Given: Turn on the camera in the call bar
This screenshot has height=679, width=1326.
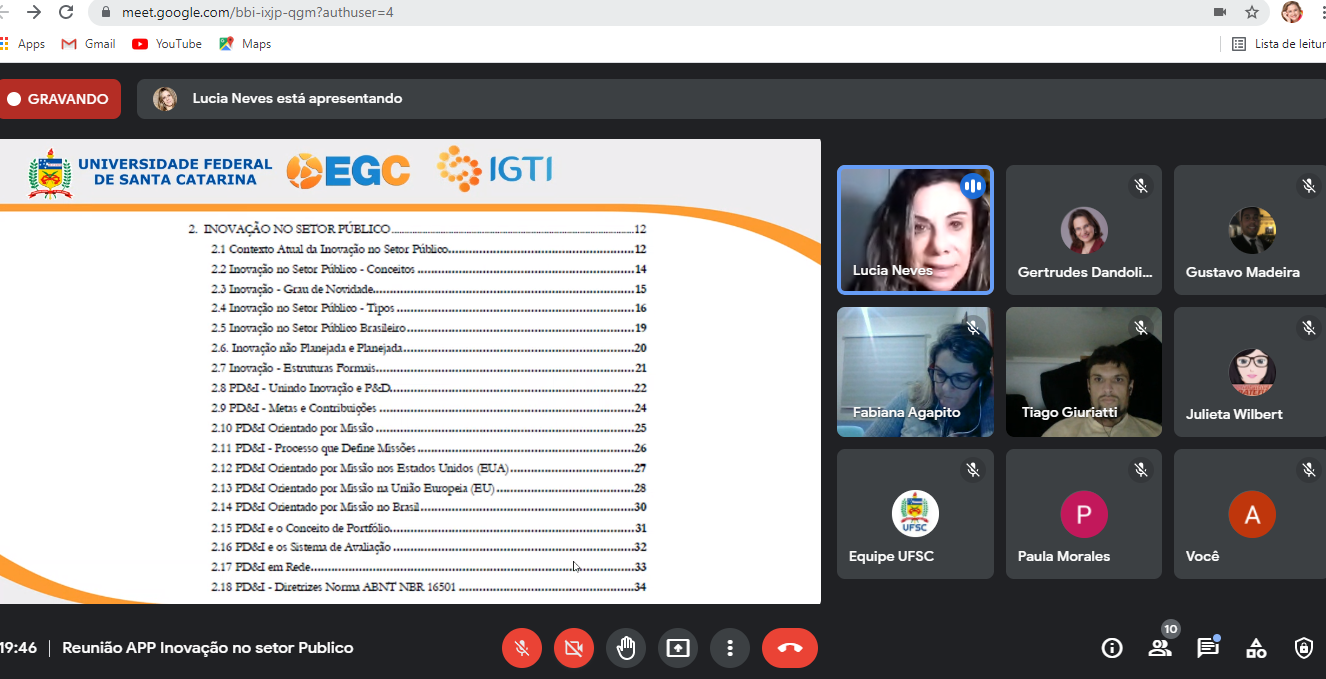Looking at the screenshot, I should [573, 648].
